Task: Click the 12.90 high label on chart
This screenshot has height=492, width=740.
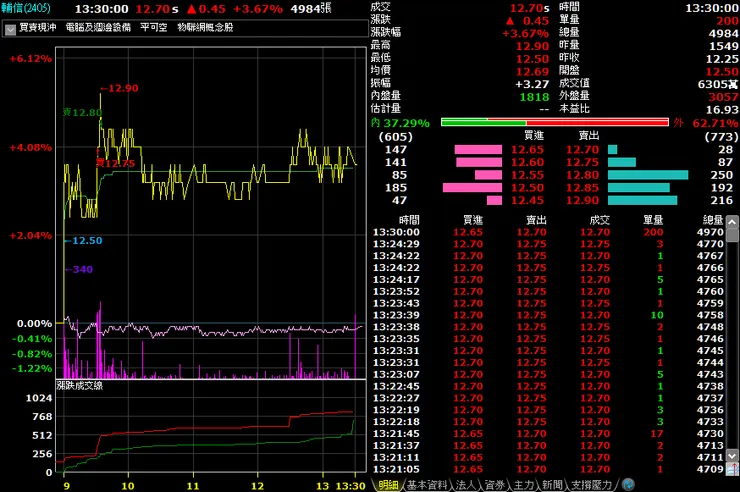Action: 119,88
